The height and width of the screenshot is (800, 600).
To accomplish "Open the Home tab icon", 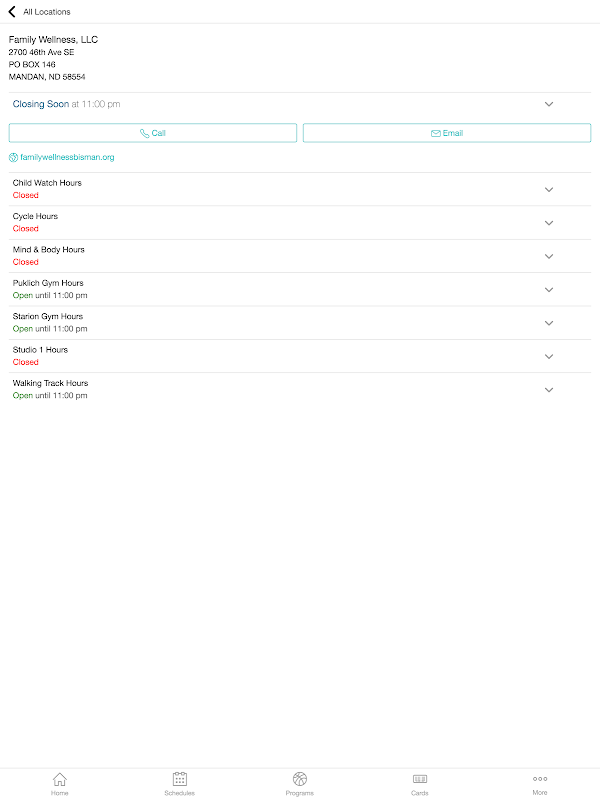I will coord(60,779).
